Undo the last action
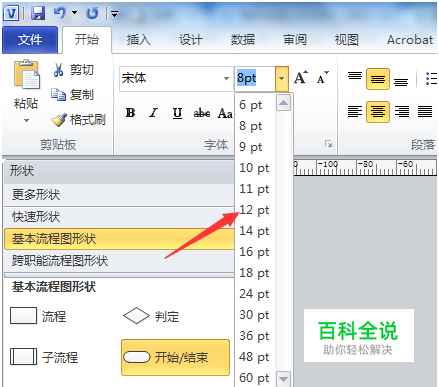The width and height of the screenshot is (439, 387). click(x=60, y=13)
